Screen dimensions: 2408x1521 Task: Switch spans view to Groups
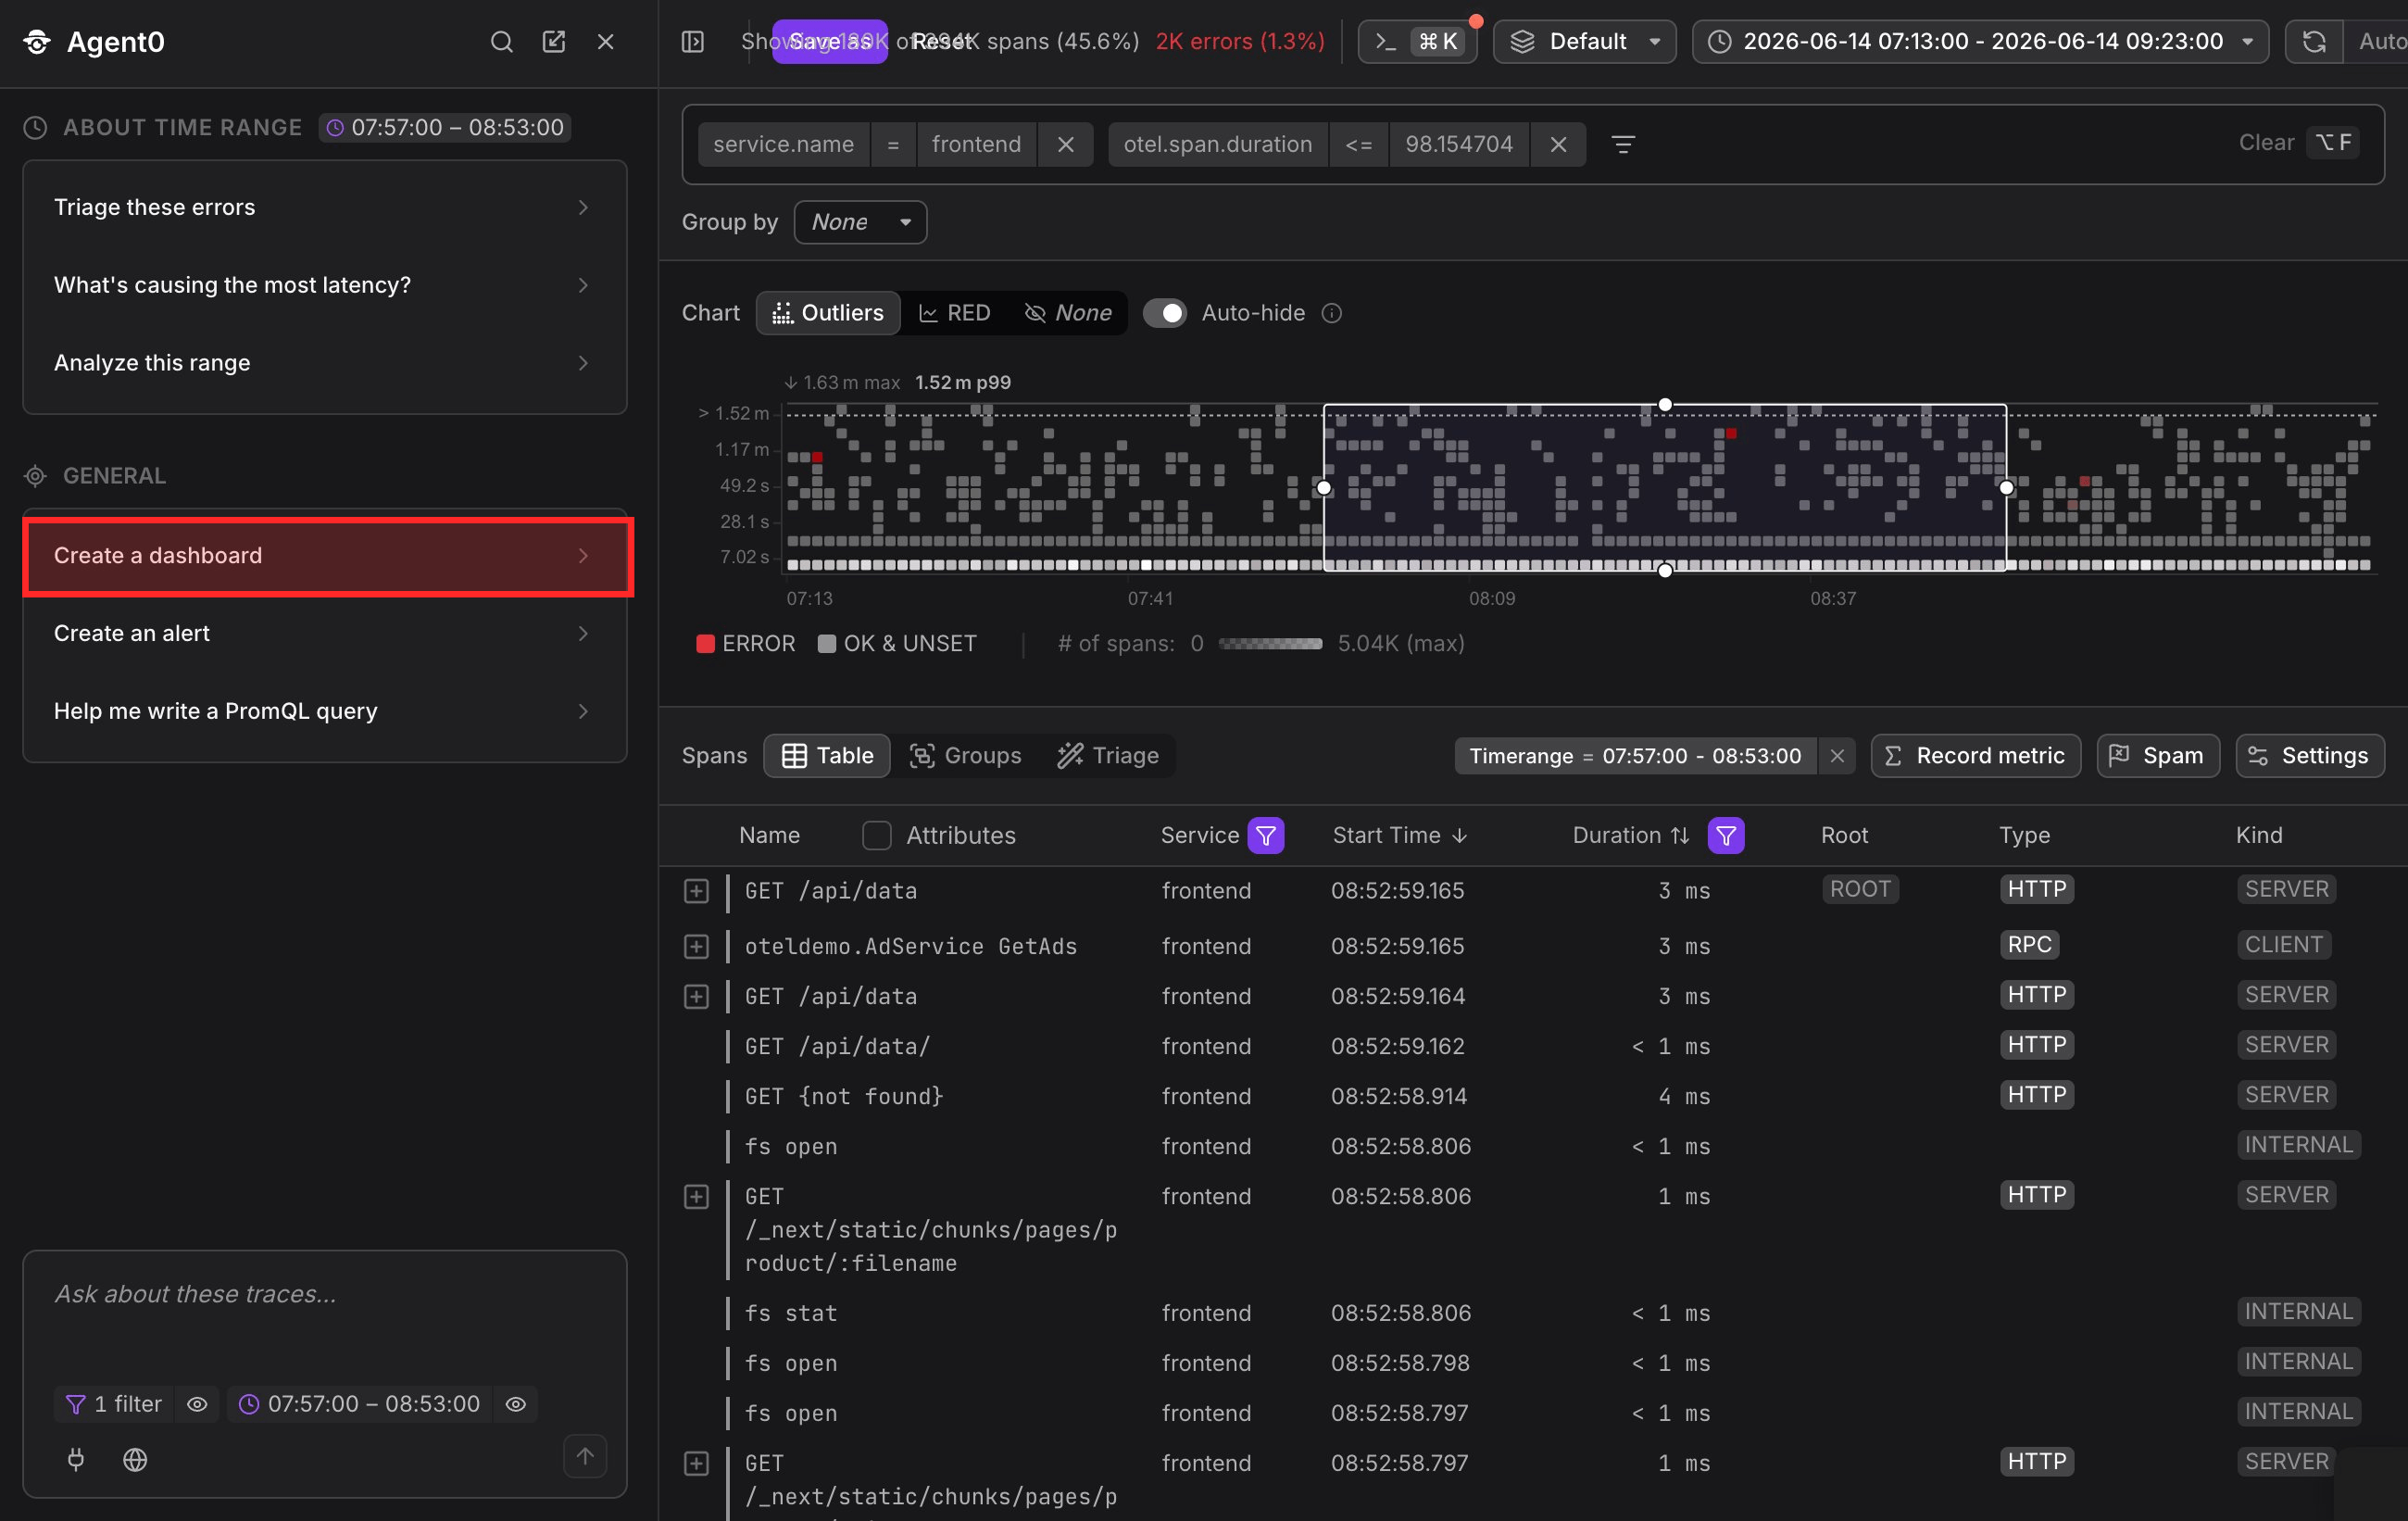click(965, 756)
